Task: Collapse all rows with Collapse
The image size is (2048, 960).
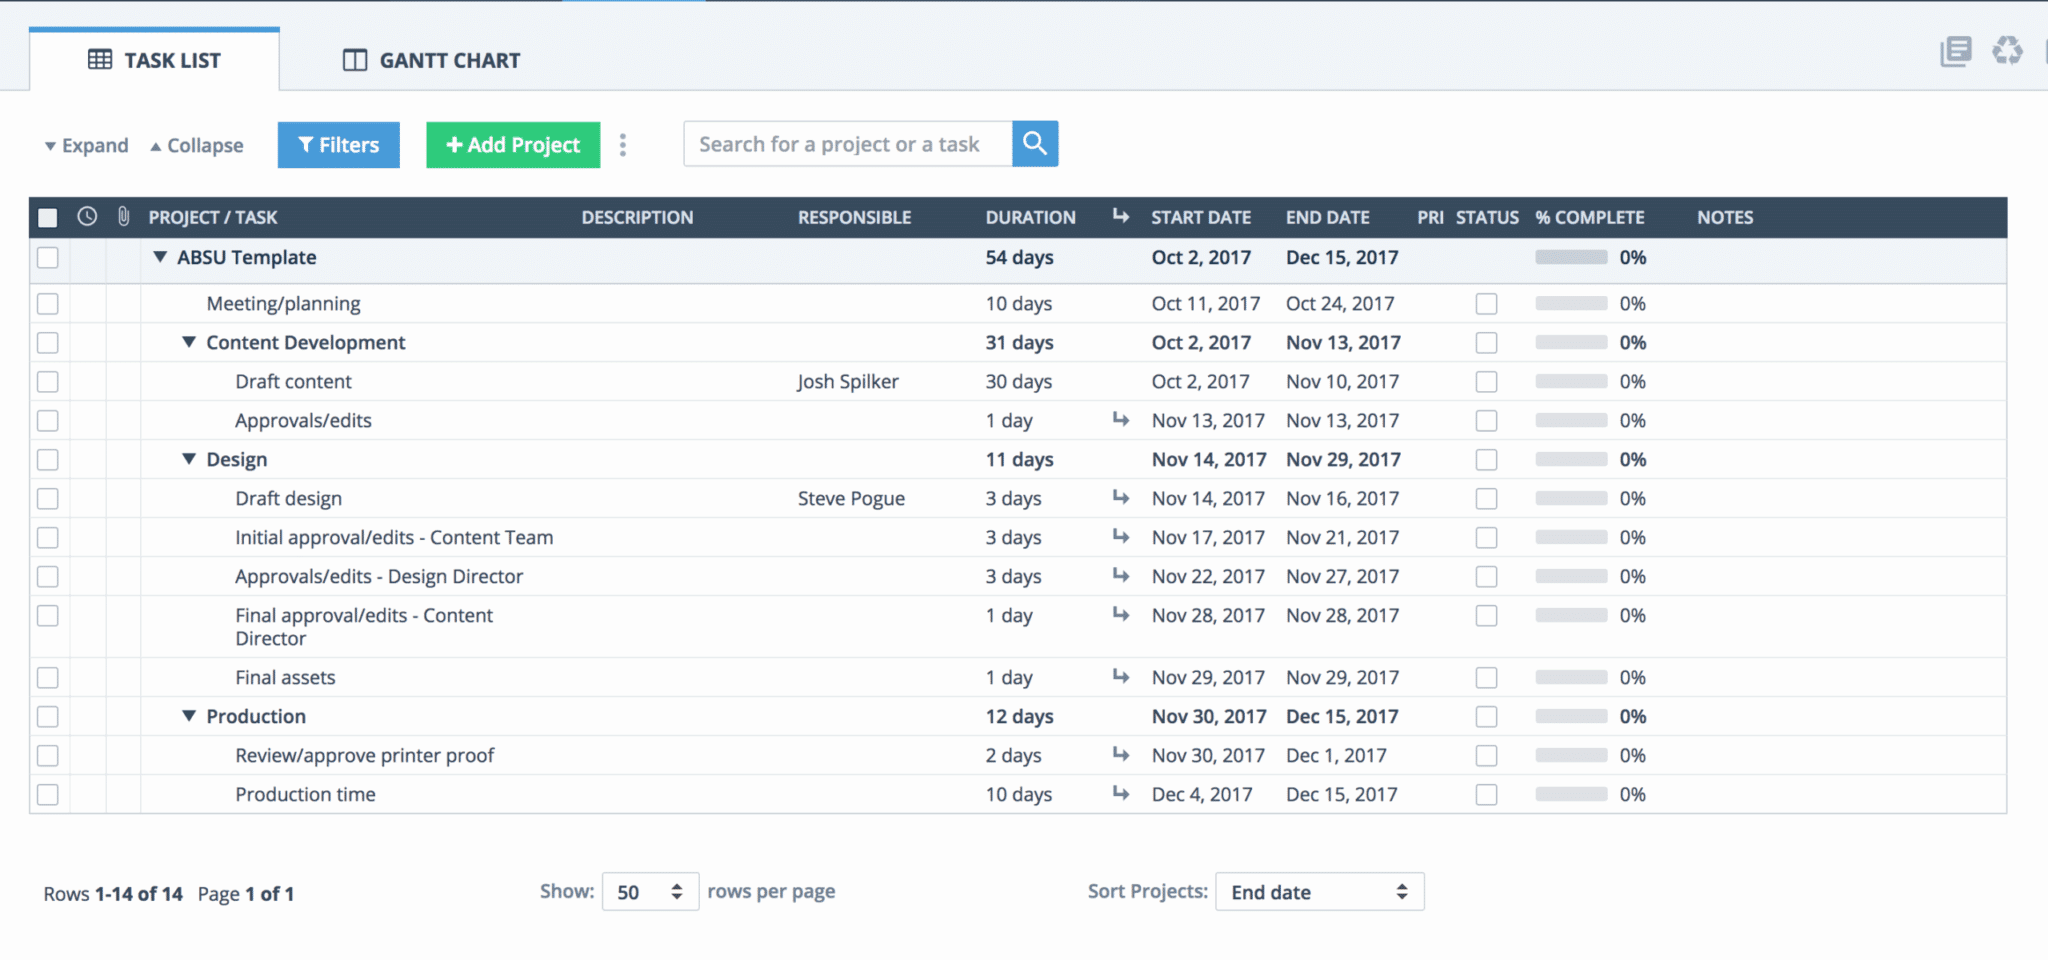Action: click(x=197, y=145)
